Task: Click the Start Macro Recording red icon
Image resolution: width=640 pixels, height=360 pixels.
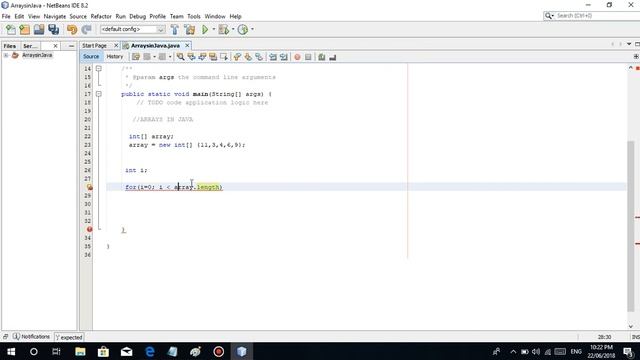Action: [297, 57]
